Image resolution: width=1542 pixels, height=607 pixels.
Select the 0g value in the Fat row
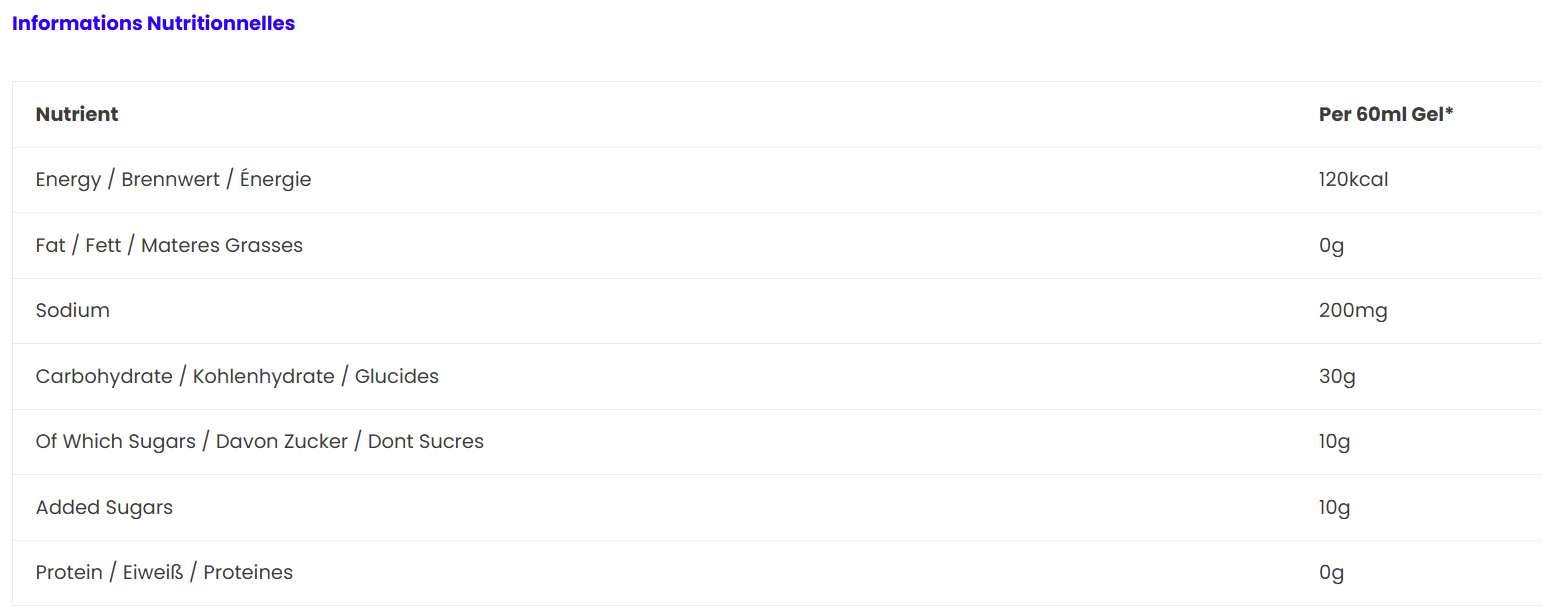pyautogui.click(x=1331, y=245)
